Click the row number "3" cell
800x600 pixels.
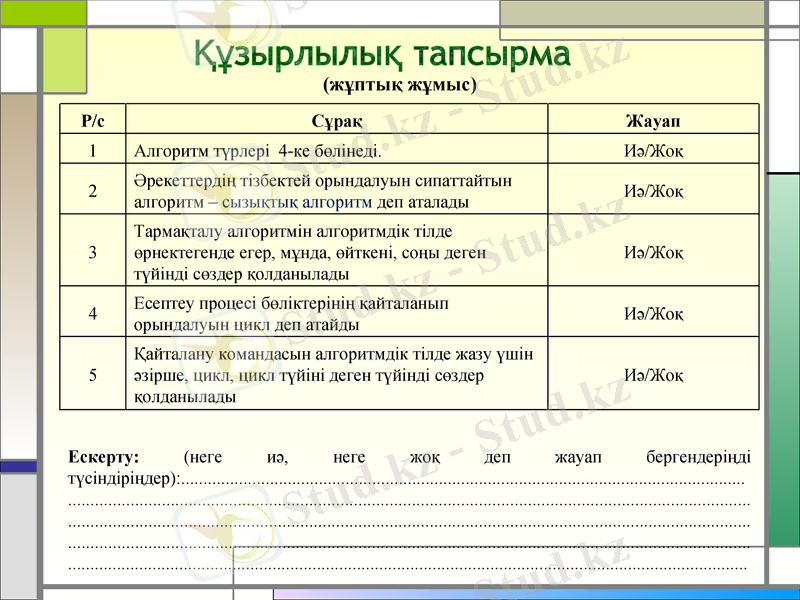pyautogui.click(x=93, y=252)
